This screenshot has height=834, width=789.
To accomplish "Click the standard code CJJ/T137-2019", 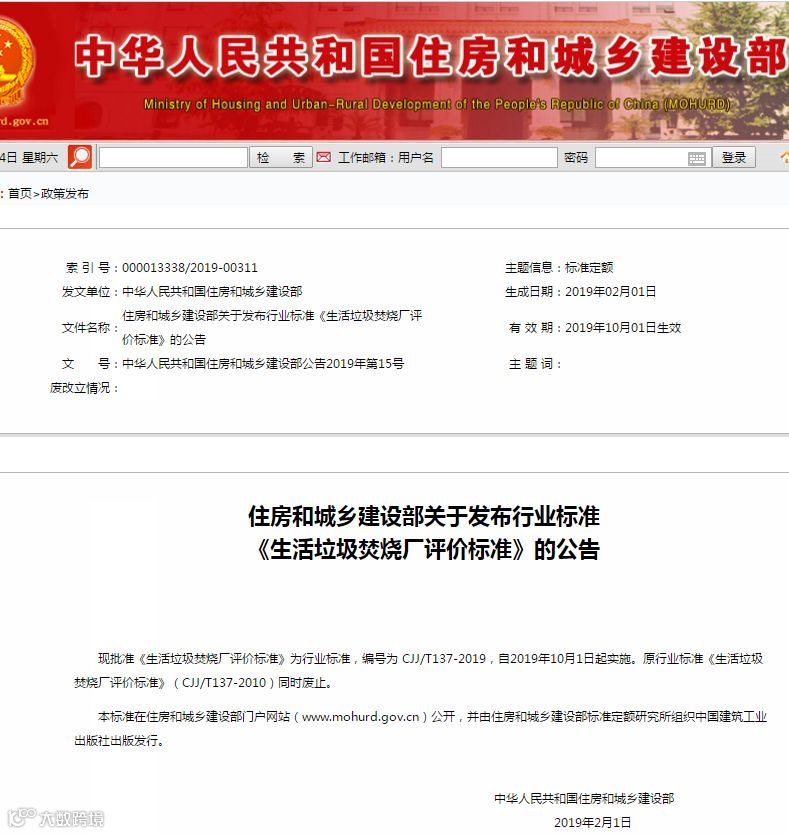I will tap(444, 658).
